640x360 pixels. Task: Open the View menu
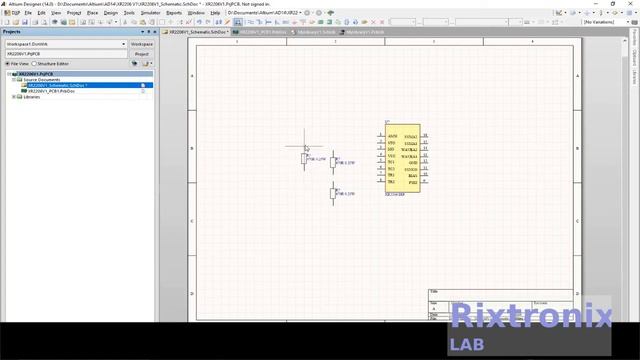(56, 13)
